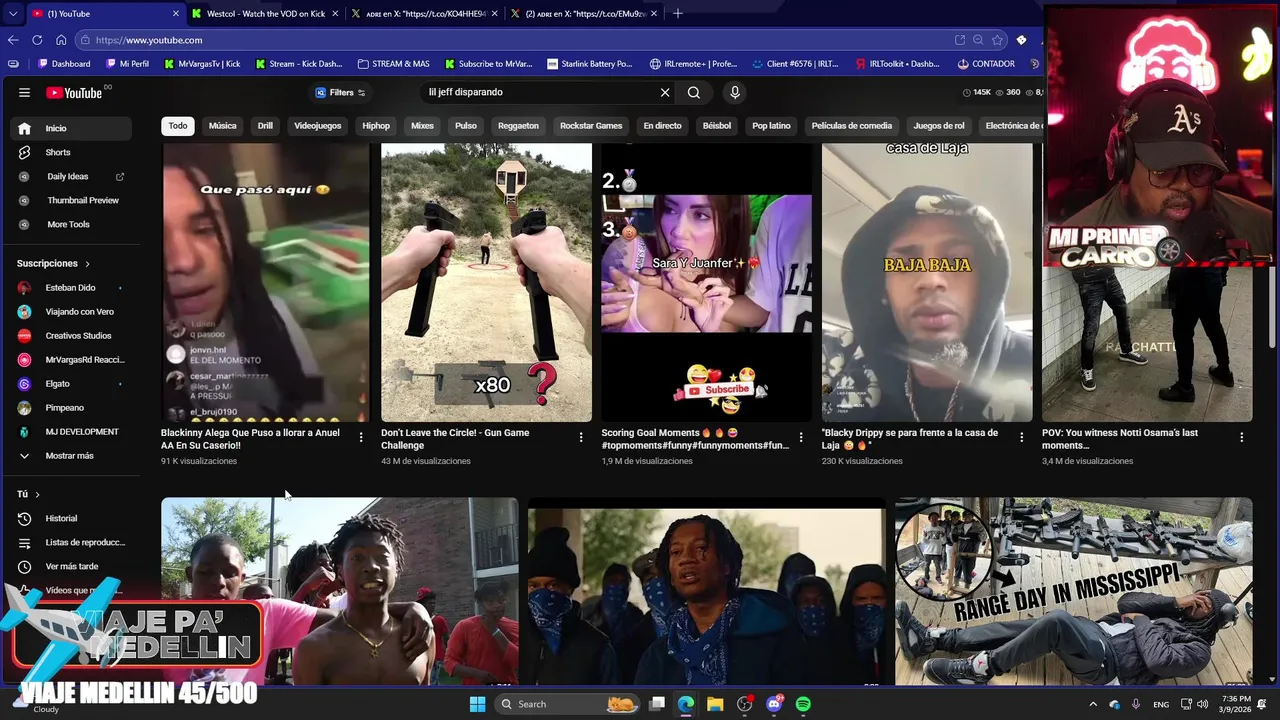Open options menu for Blacky Drippy video

[x=1021, y=437]
